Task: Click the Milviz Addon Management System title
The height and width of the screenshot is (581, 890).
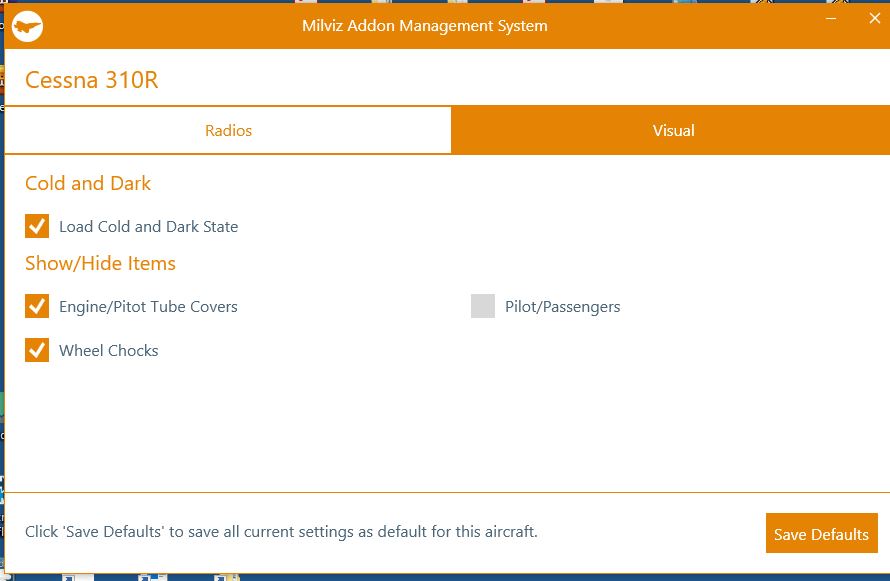Action: click(425, 26)
